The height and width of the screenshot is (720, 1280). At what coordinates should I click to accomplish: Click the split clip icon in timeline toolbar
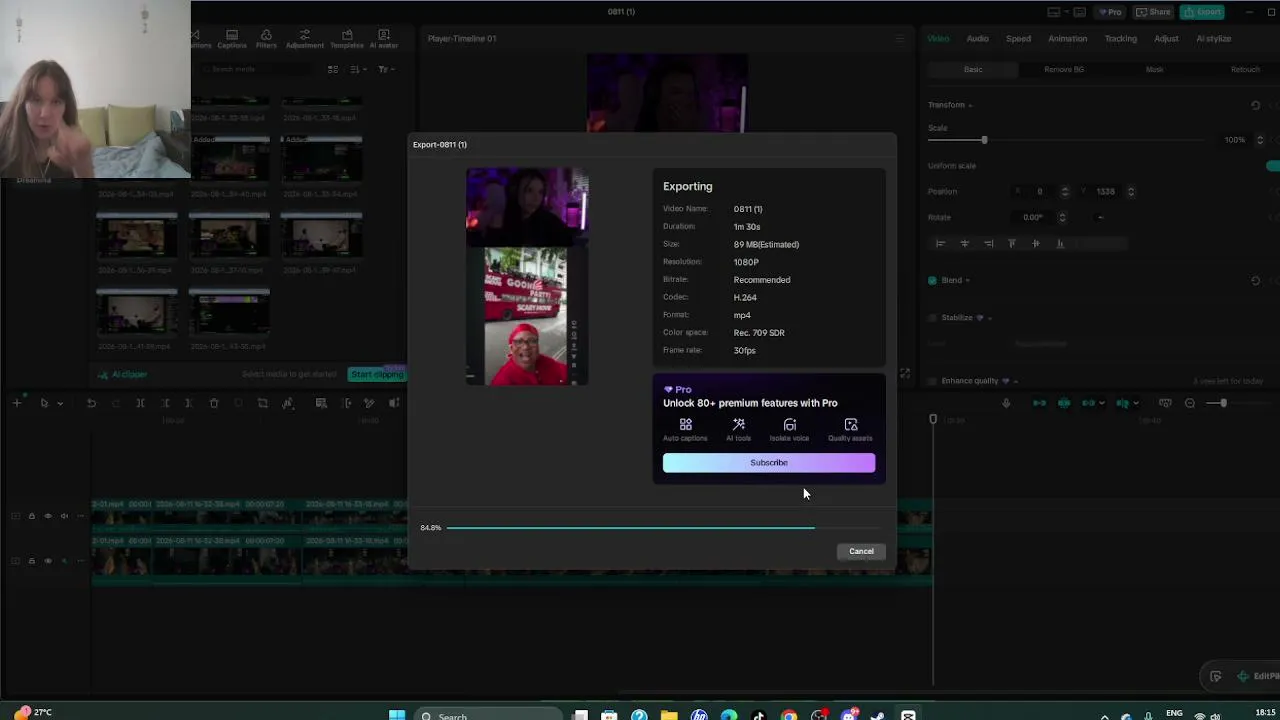[x=140, y=403]
